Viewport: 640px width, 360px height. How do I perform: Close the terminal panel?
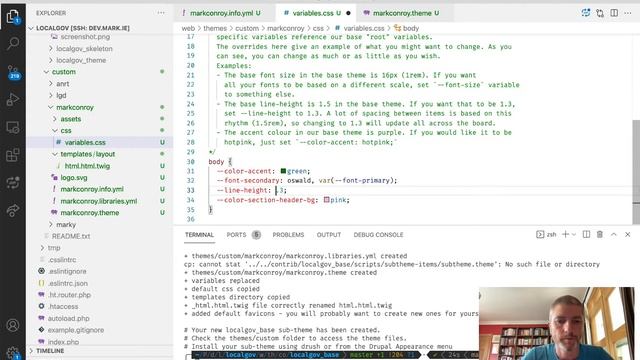tap(627, 234)
